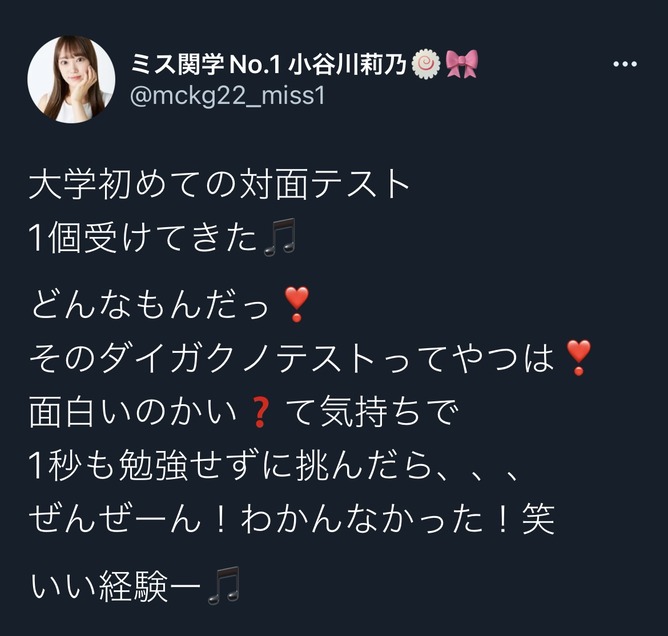Screen dimensions: 668x636
Task: Select the text 面白いのかい
Action: point(133,412)
